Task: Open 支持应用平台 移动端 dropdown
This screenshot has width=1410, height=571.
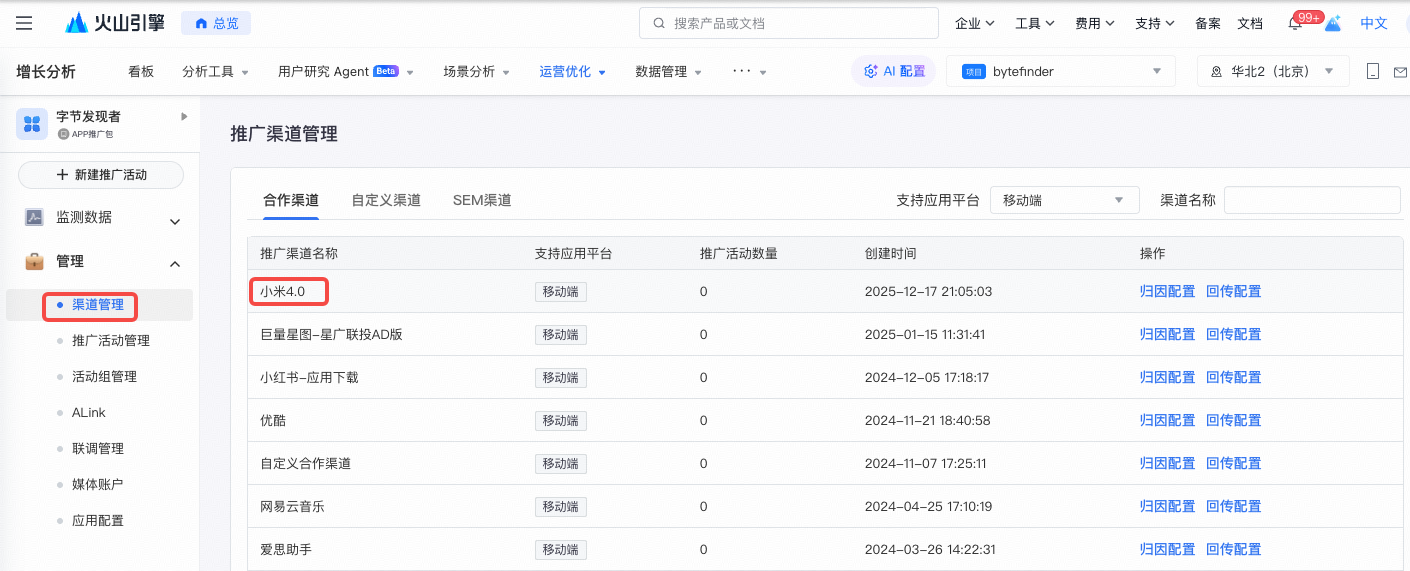Action: [1064, 200]
